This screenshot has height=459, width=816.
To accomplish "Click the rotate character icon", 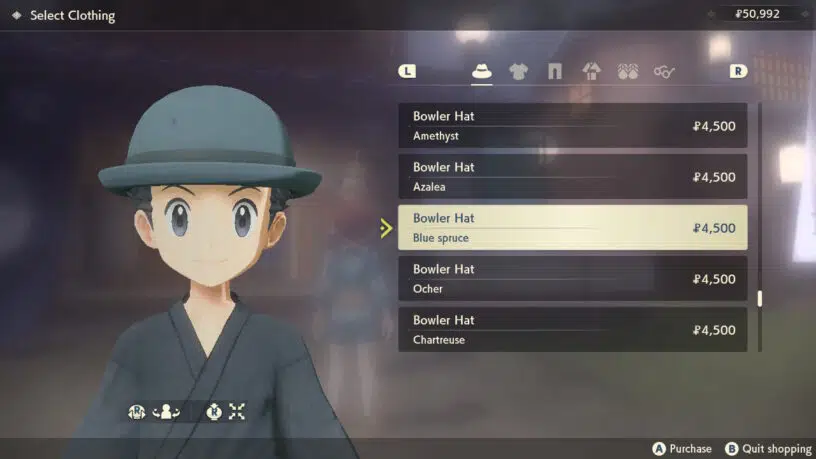I will pyautogui.click(x=166, y=412).
